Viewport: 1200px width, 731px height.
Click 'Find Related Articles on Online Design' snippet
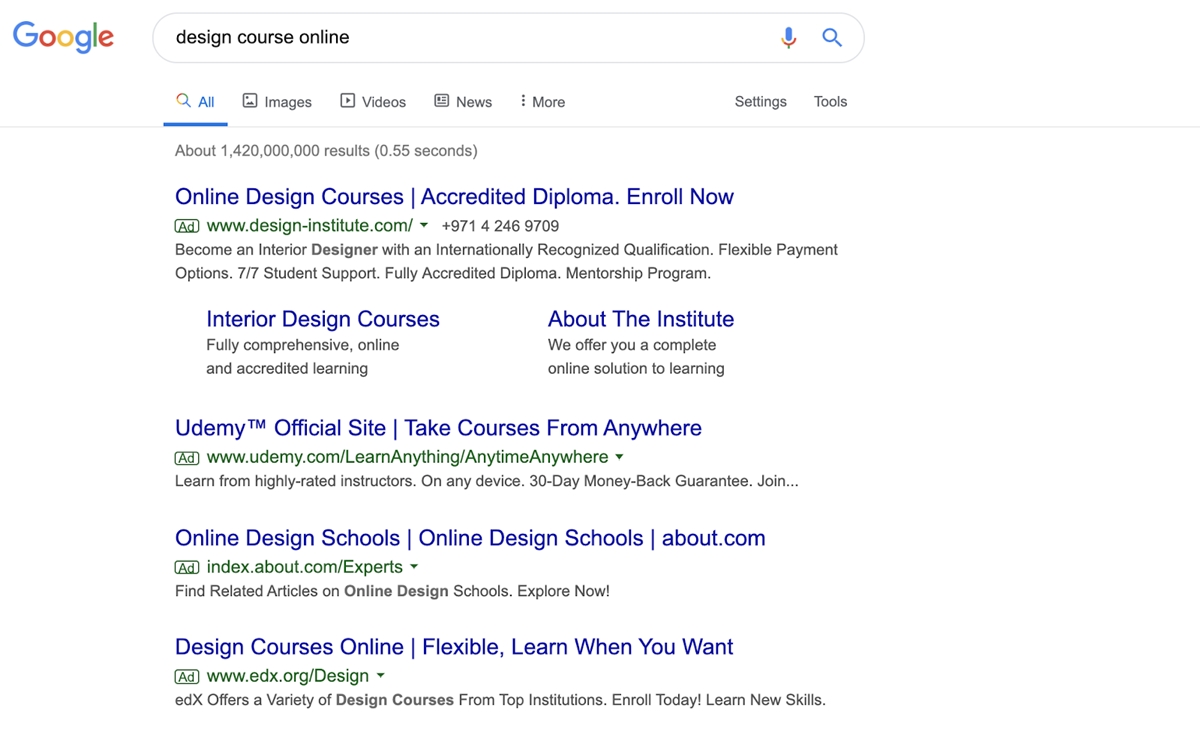392,591
